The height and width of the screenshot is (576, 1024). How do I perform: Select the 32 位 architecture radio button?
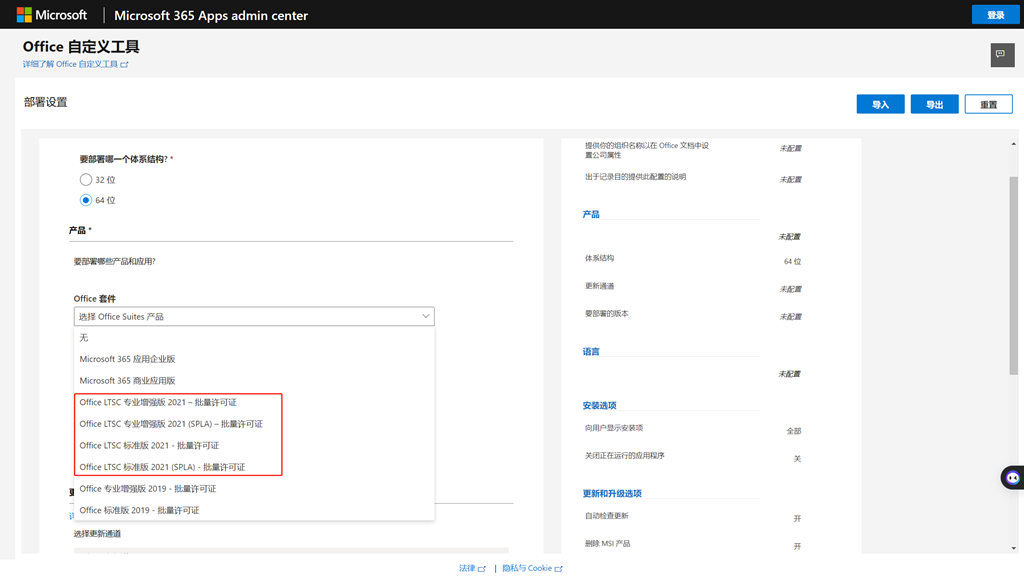[86, 180]
